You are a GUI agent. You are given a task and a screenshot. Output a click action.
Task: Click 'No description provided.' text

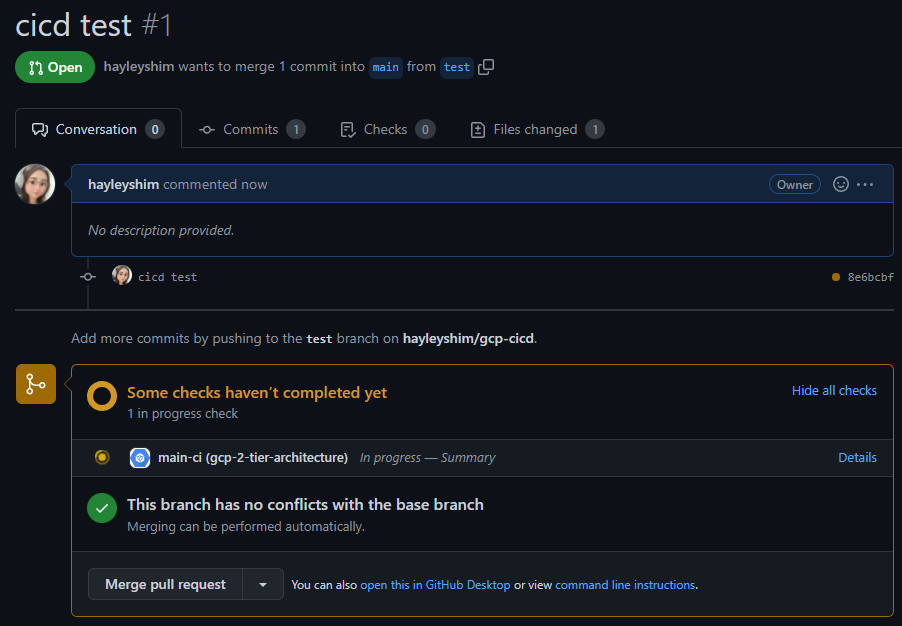(161, 230)
